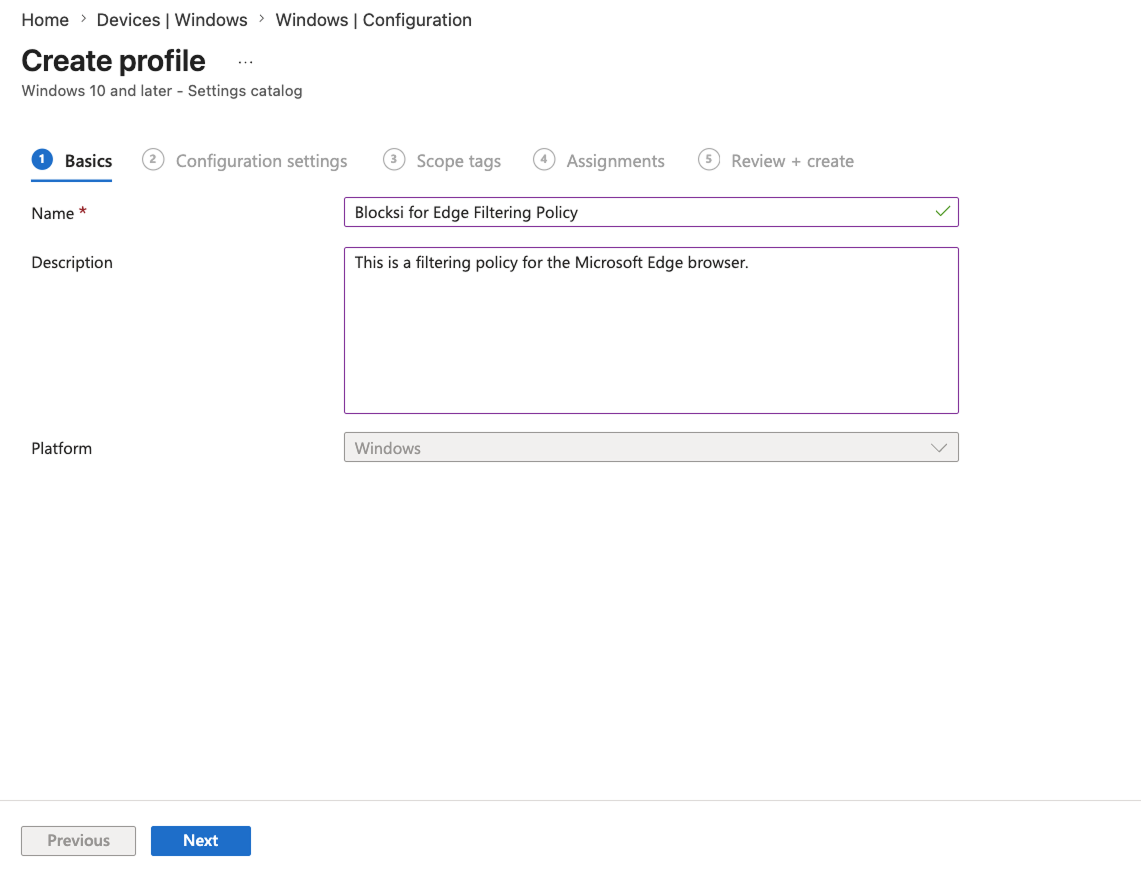
Task: Switch to Scope tags step
Action: point(458,161)
